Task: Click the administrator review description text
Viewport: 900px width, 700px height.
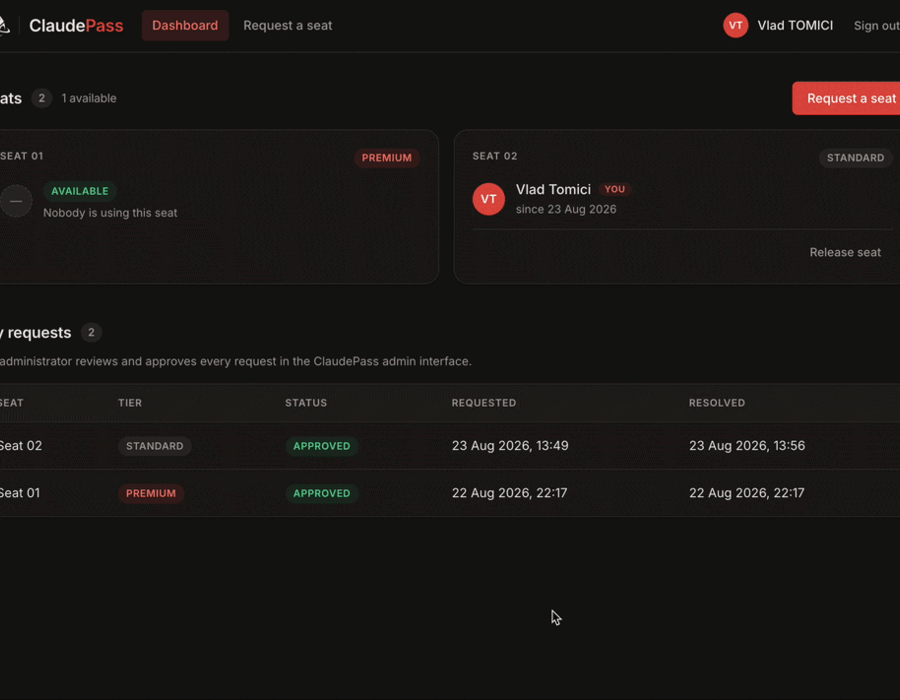Action: tap(235, 361)
